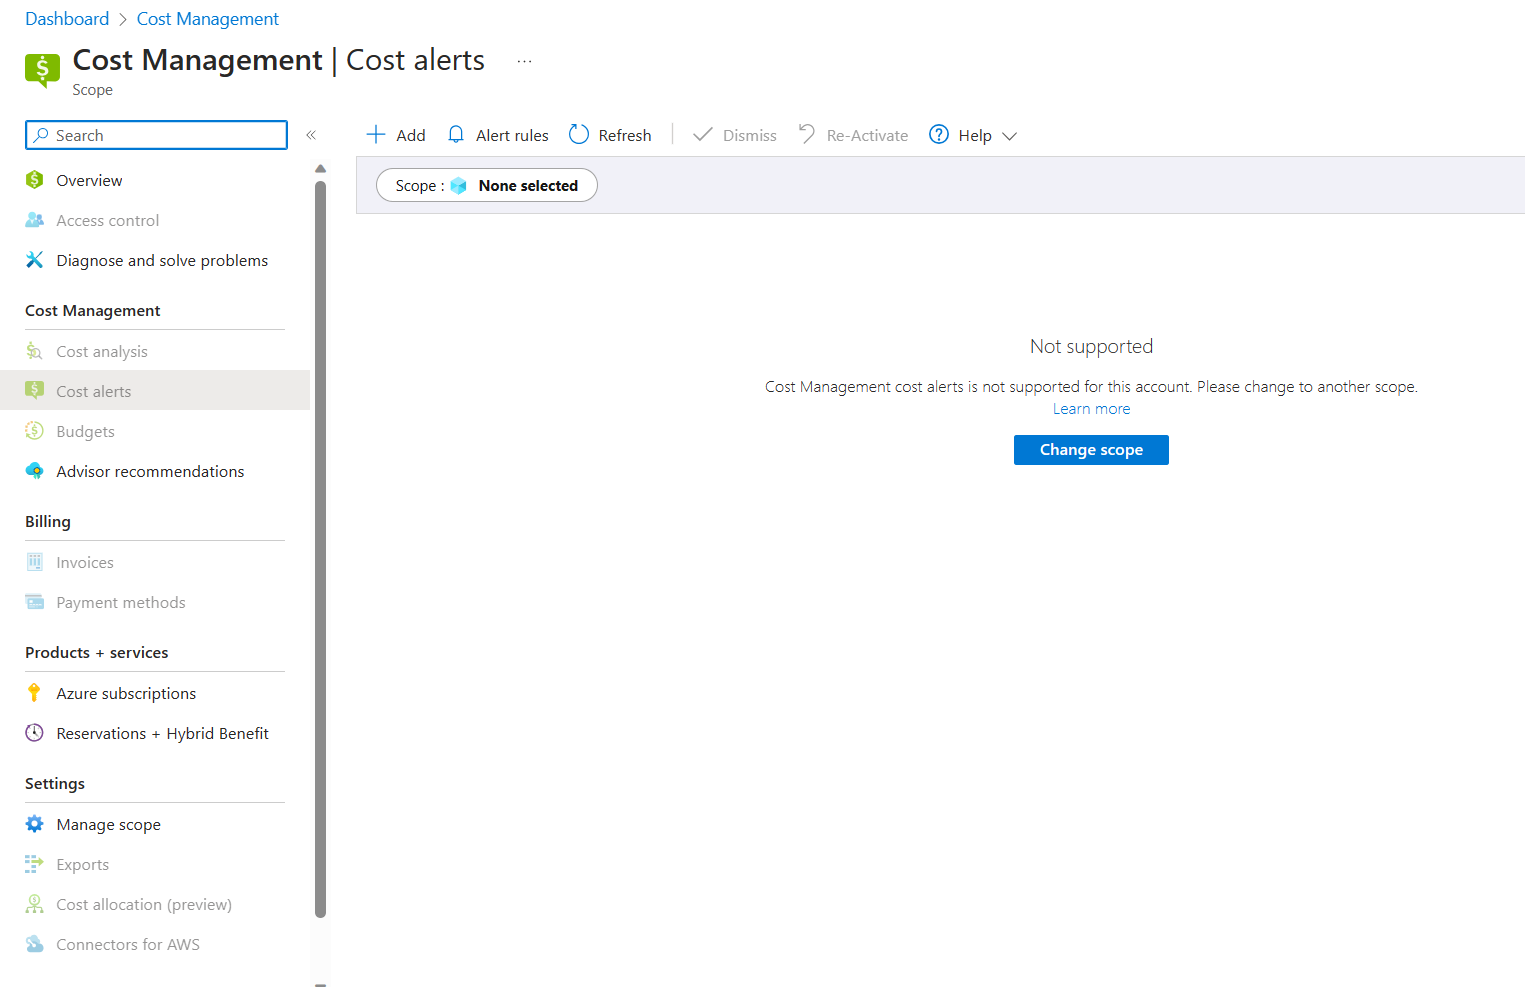This screenshot has height=987, width=1525.
Task: Click the Add plus icon
Action: [376, 135]
